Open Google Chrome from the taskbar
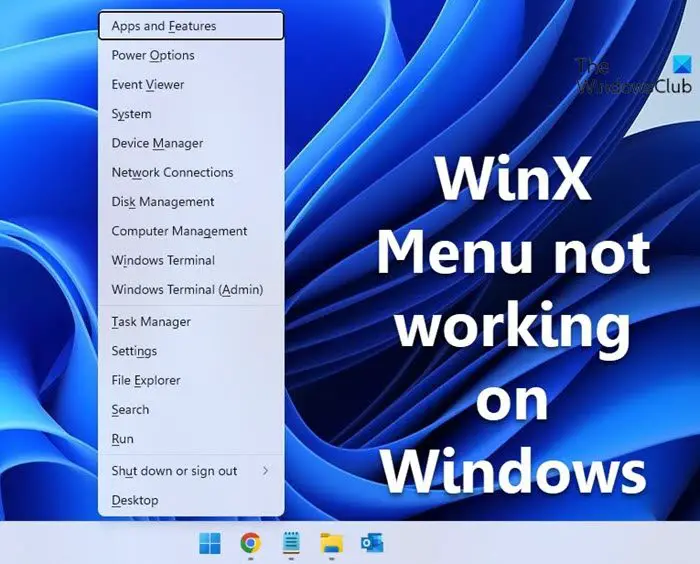700x564 pixels. click(x=250, y=543)
